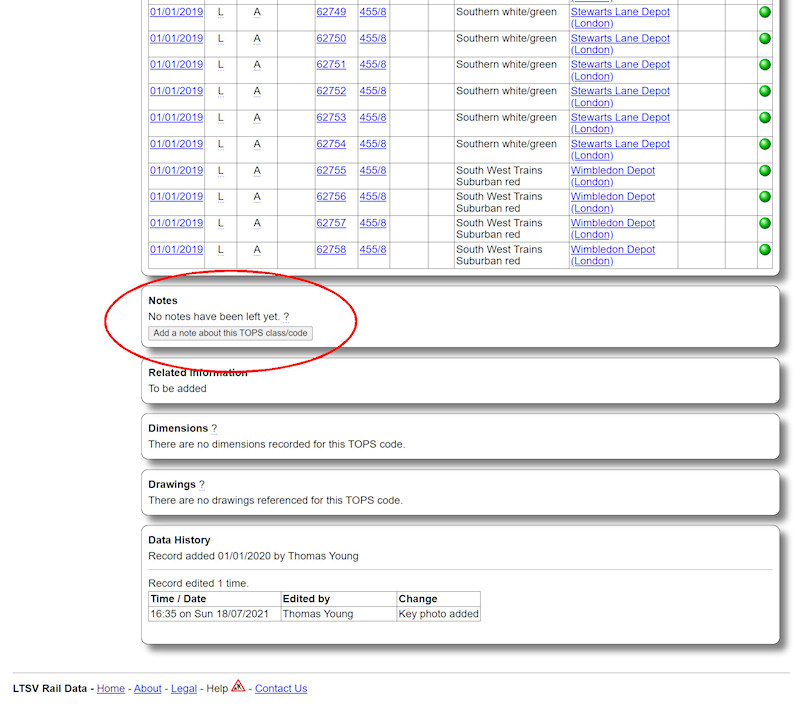Open the About footer link

click(x=148, y=688)
